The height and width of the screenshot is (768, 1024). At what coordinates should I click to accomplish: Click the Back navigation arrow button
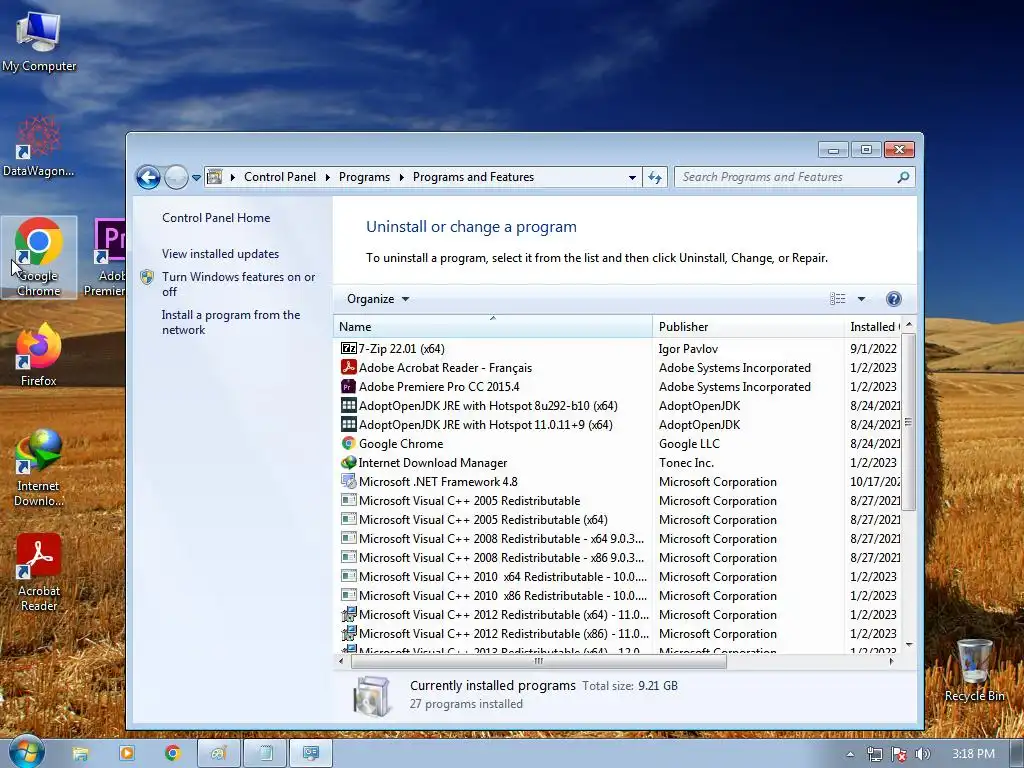148,177
